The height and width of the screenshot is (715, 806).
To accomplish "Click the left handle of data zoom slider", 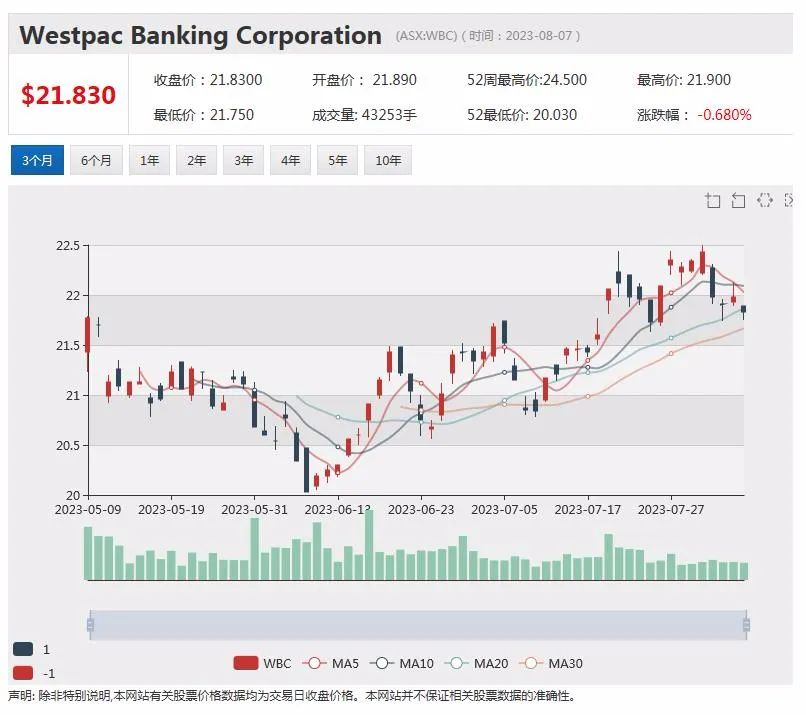I will [90, 625].
